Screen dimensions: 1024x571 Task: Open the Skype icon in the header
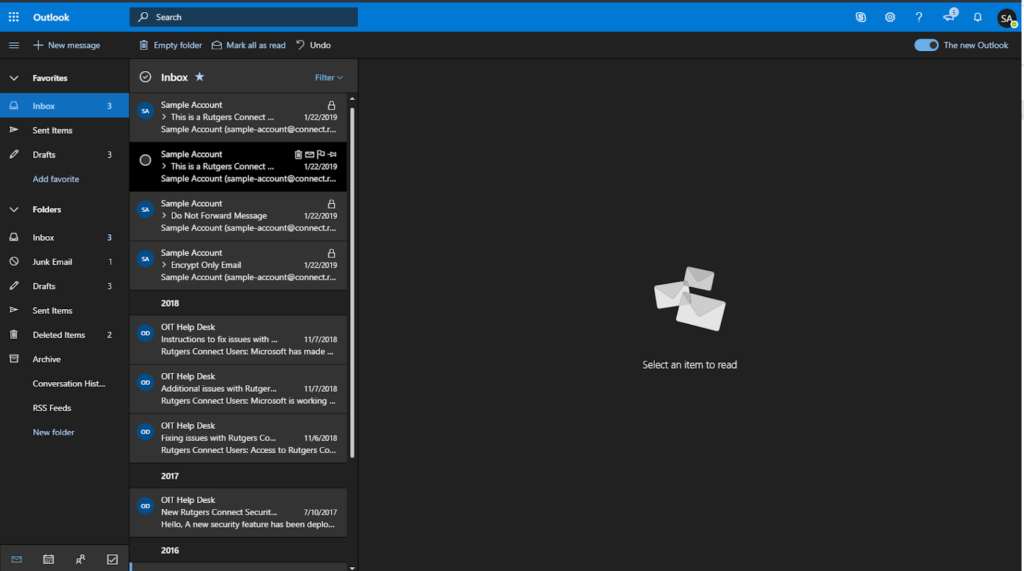pyautogui.click(x=860, y=17)
